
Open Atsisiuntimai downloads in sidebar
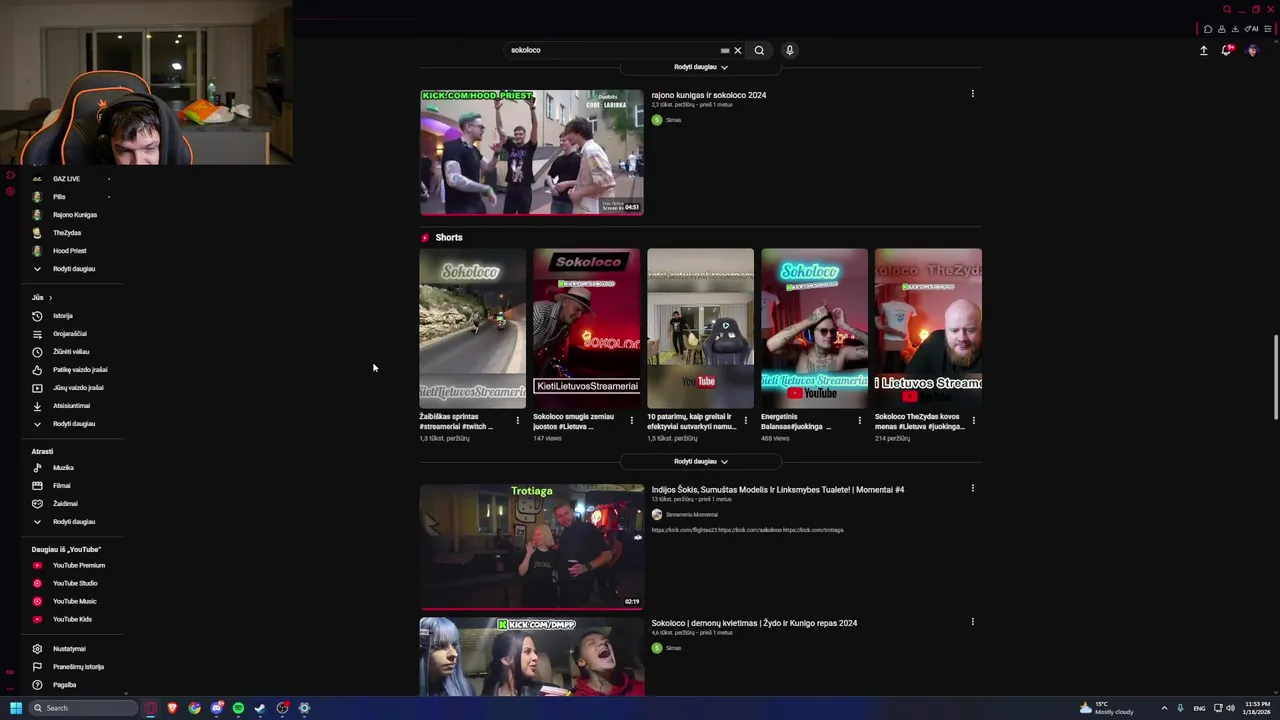click(x=70, y=406)
